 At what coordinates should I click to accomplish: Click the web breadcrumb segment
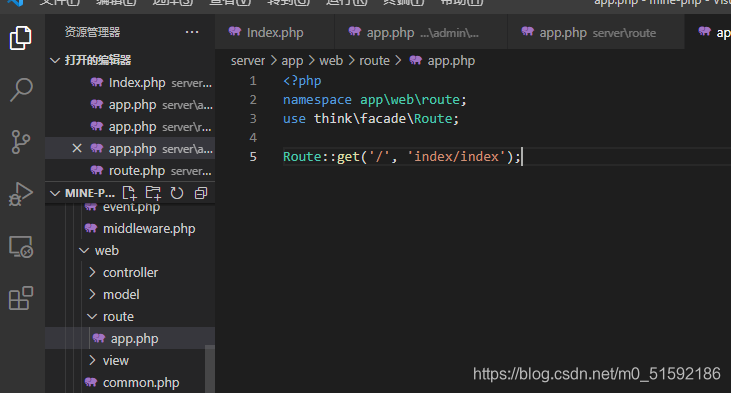pyautogui.click(x=331, y=61)
